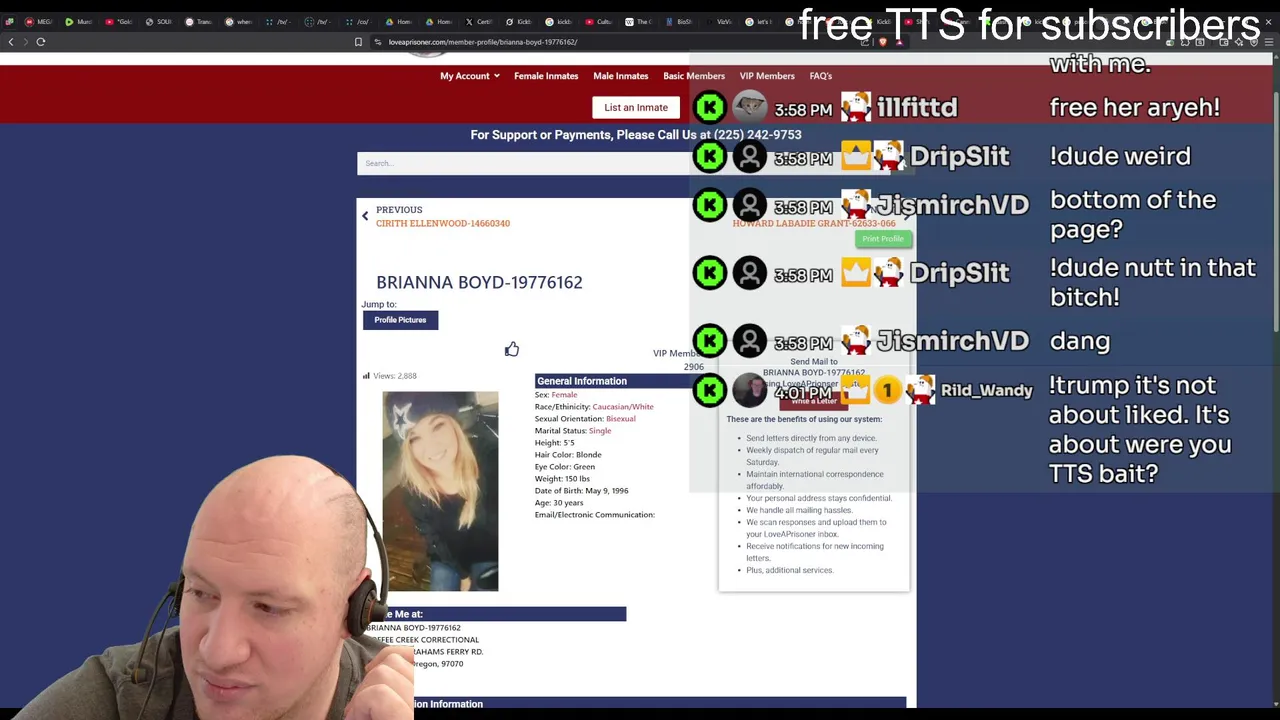
Task: Click the green Print Profile button
Action: coord(883,239)
